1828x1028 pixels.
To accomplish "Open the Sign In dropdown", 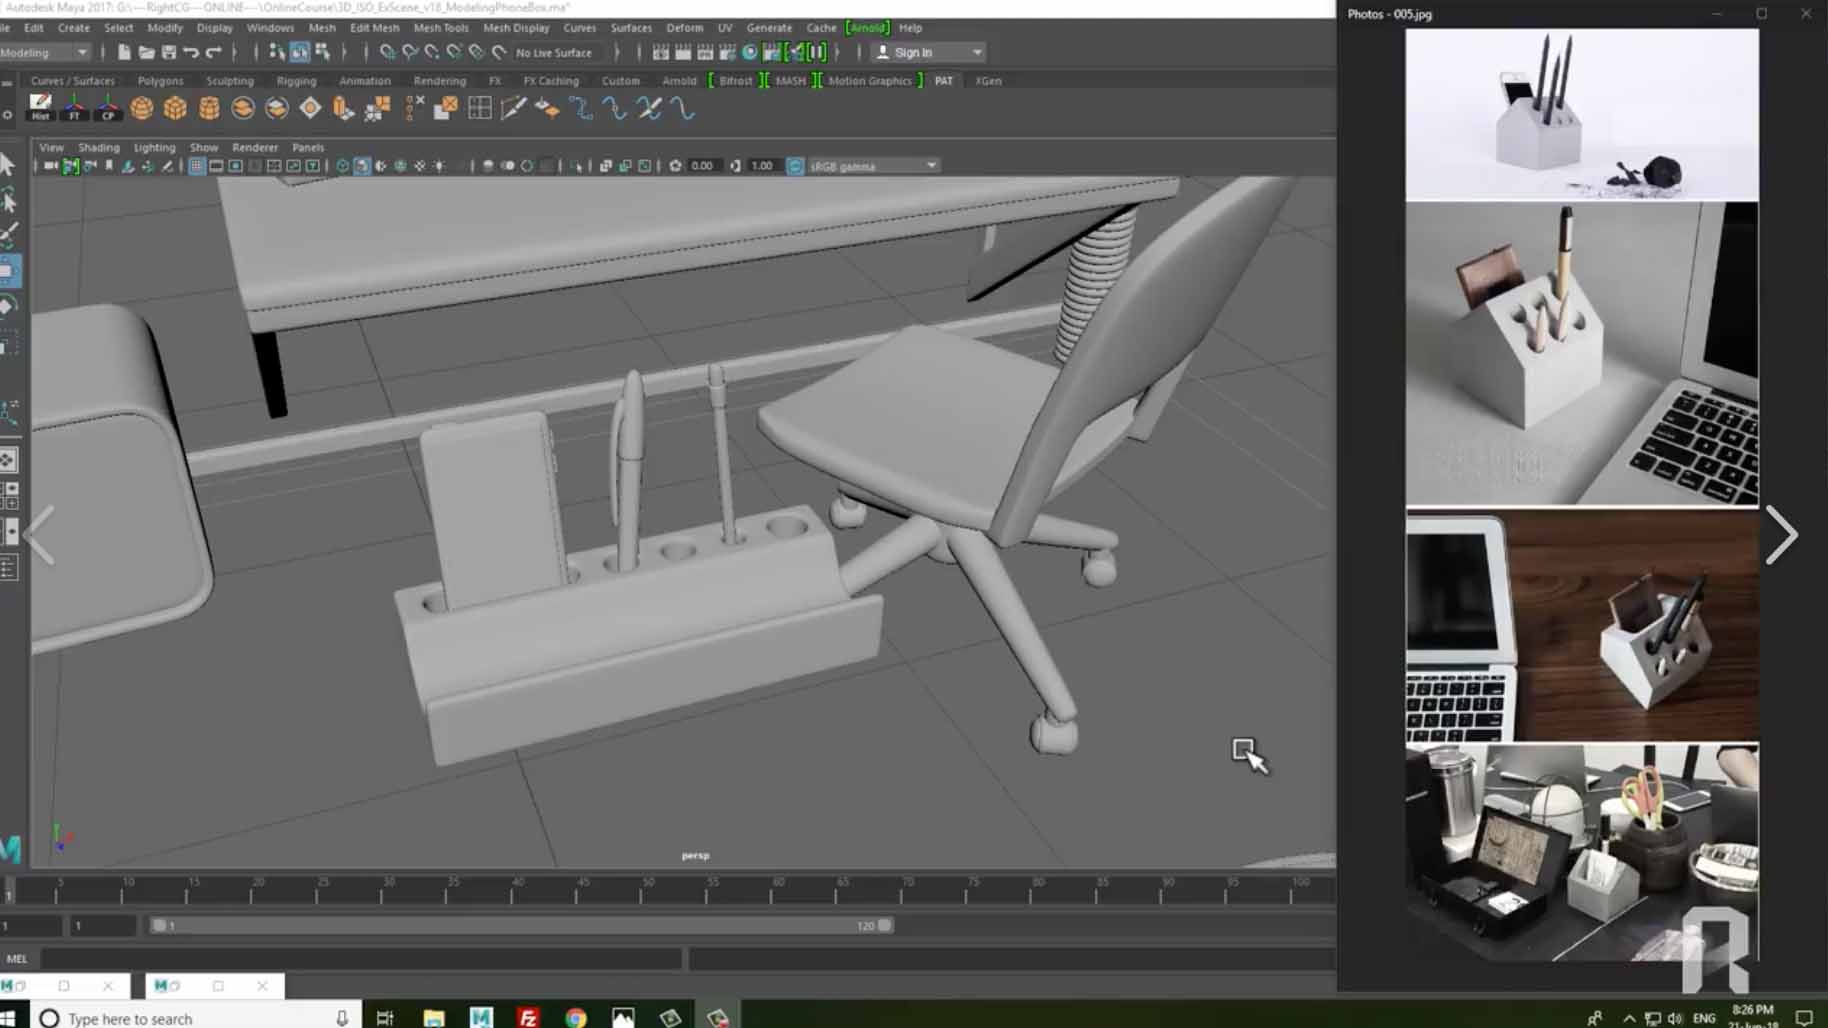I will tap(929, 52).
